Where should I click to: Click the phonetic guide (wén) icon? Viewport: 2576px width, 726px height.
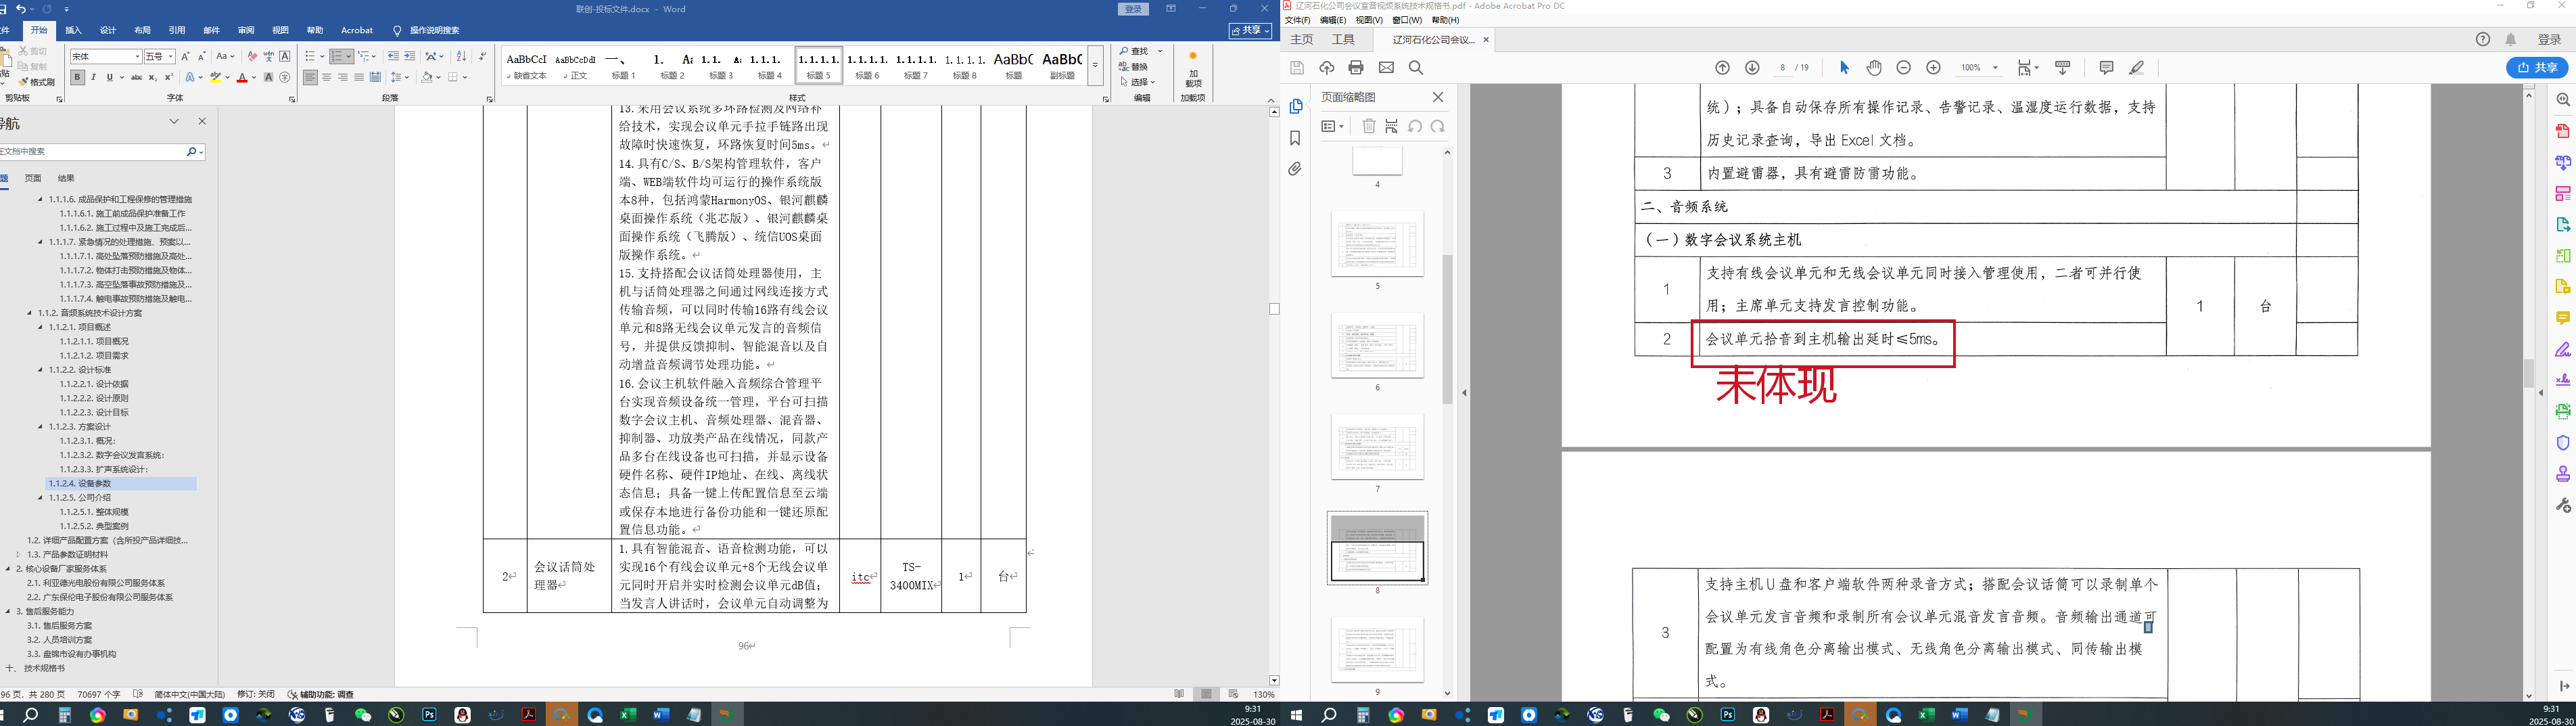click(x=268, y=56)
